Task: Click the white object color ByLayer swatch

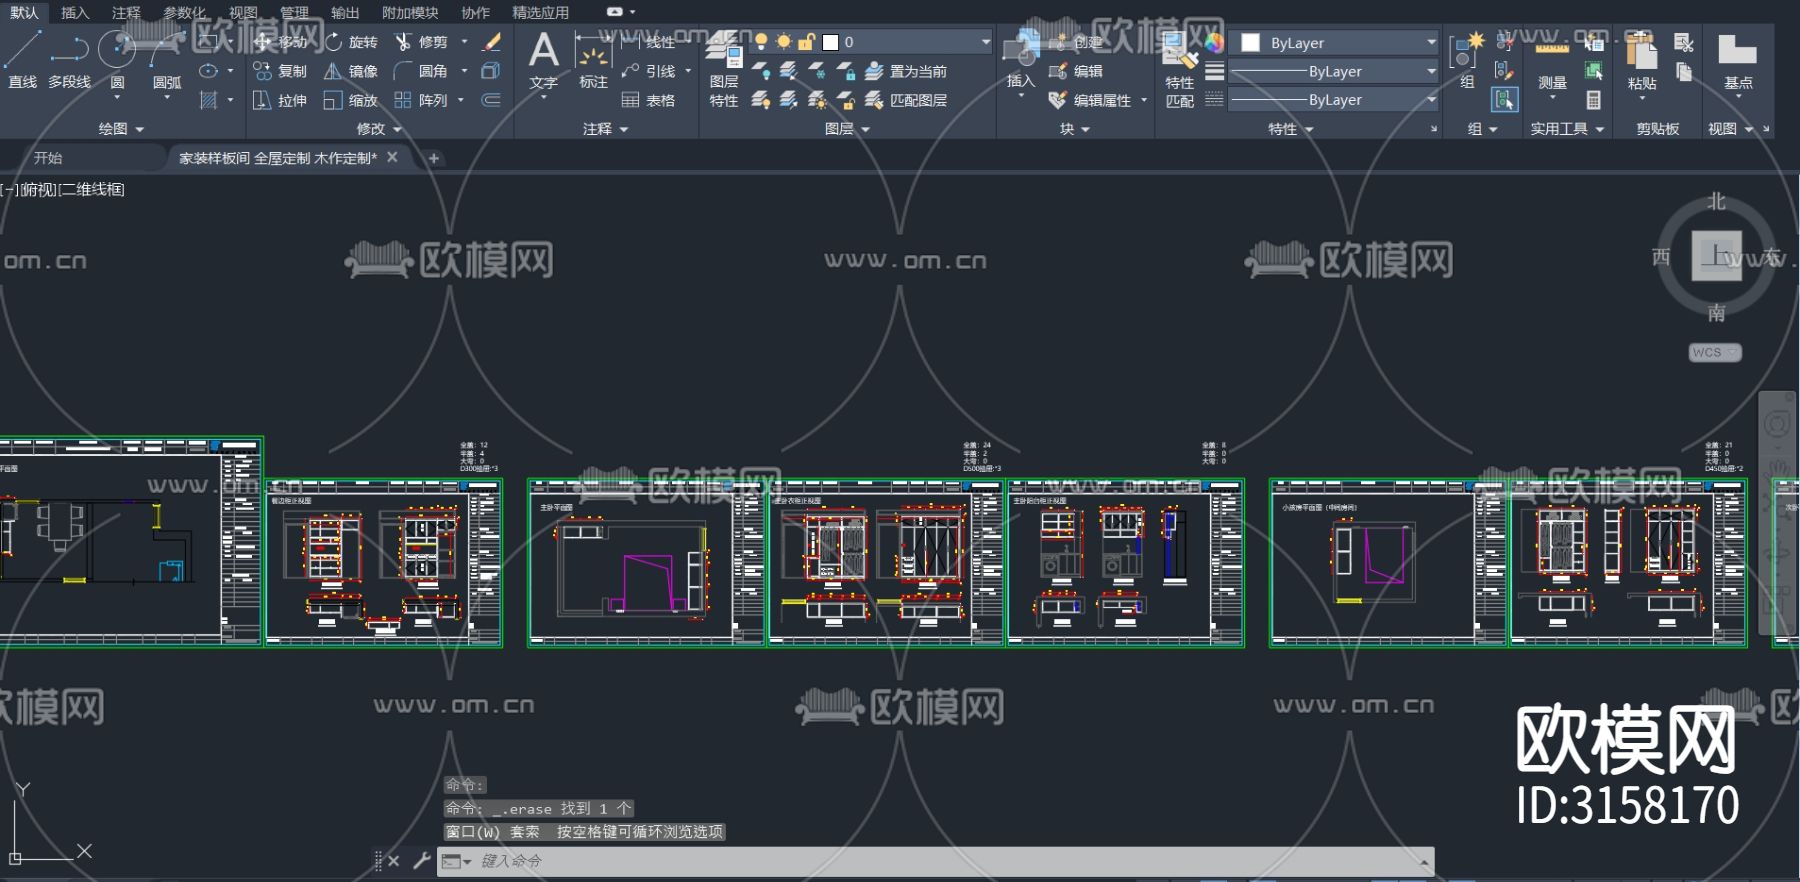Action: 1250,43
